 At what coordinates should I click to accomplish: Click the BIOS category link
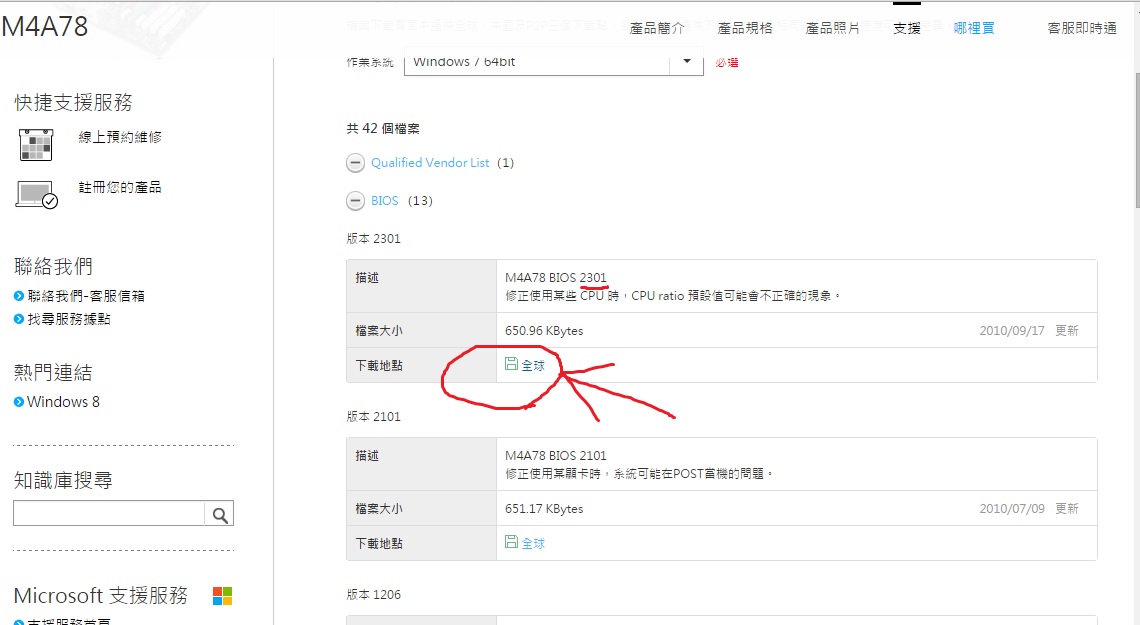pos(385,201)
